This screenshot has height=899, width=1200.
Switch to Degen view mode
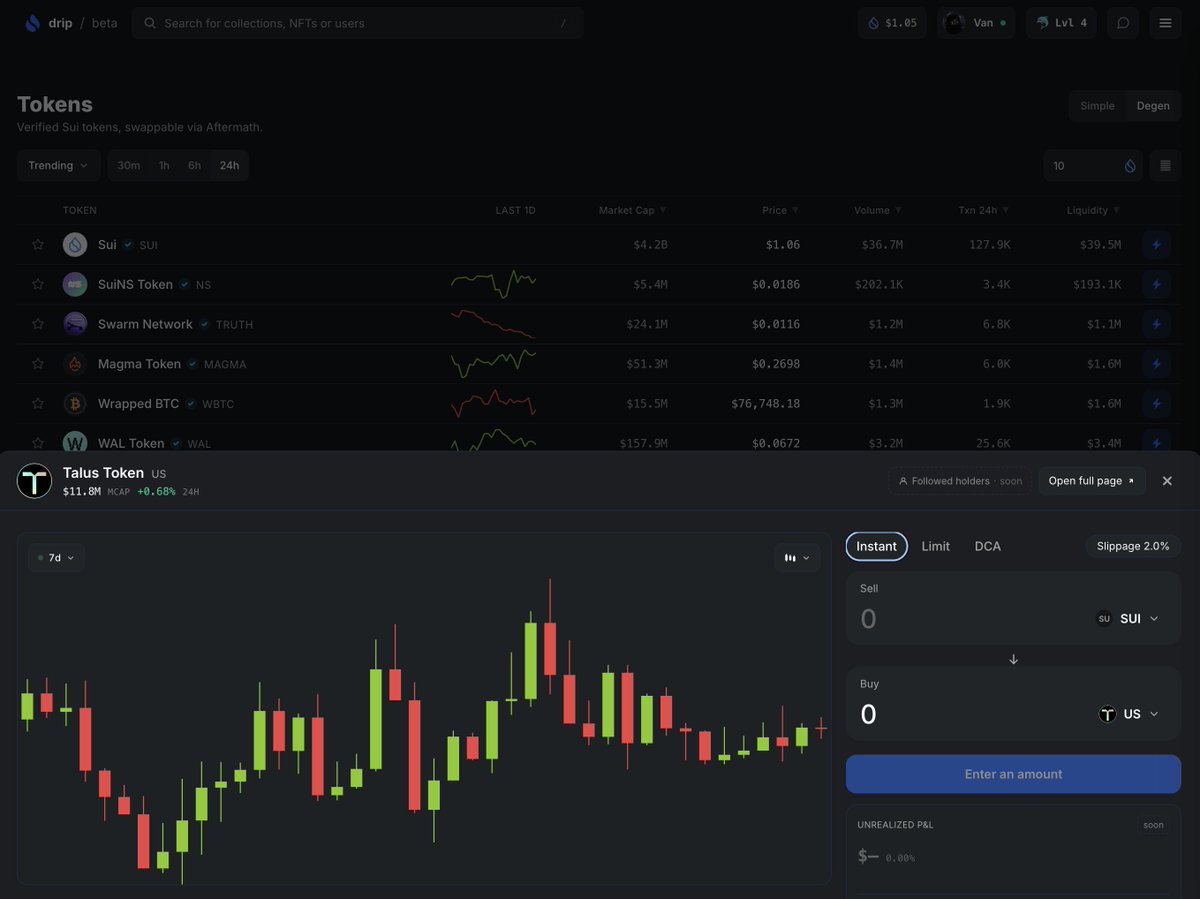coord(1153,106)
